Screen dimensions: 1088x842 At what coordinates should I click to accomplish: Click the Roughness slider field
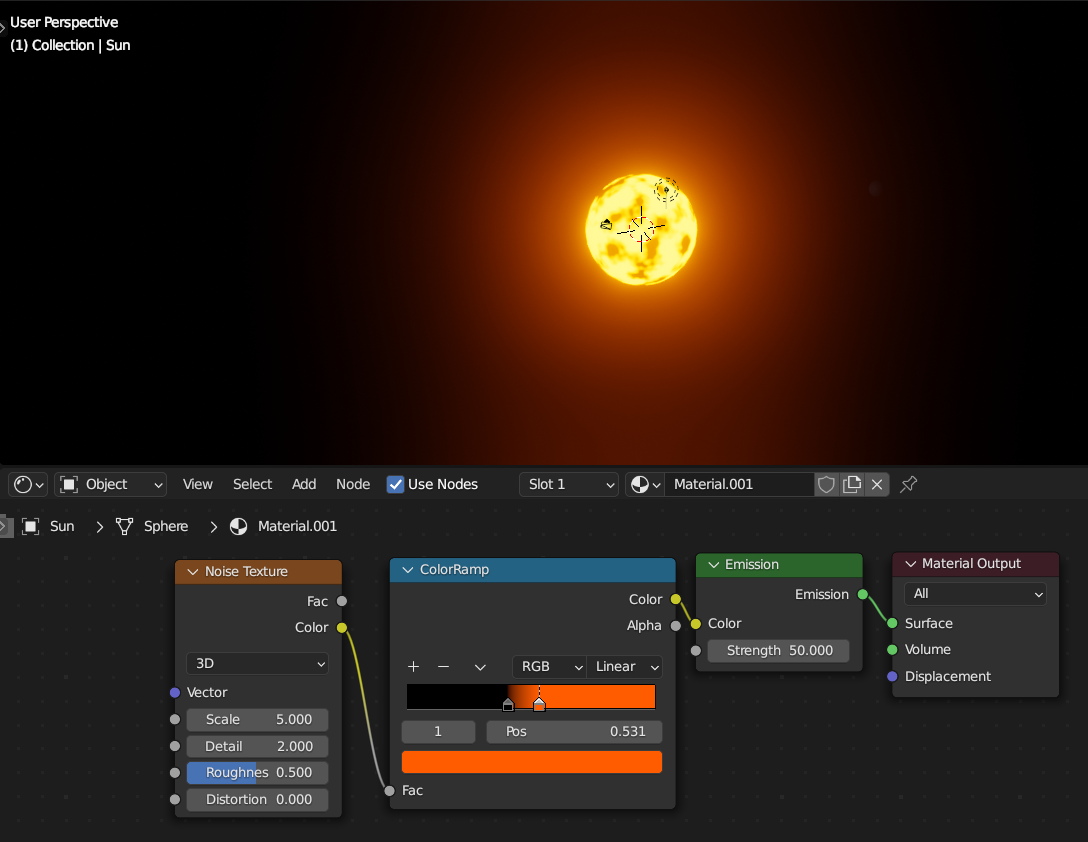pyautogui.click(x=257, y=773)
